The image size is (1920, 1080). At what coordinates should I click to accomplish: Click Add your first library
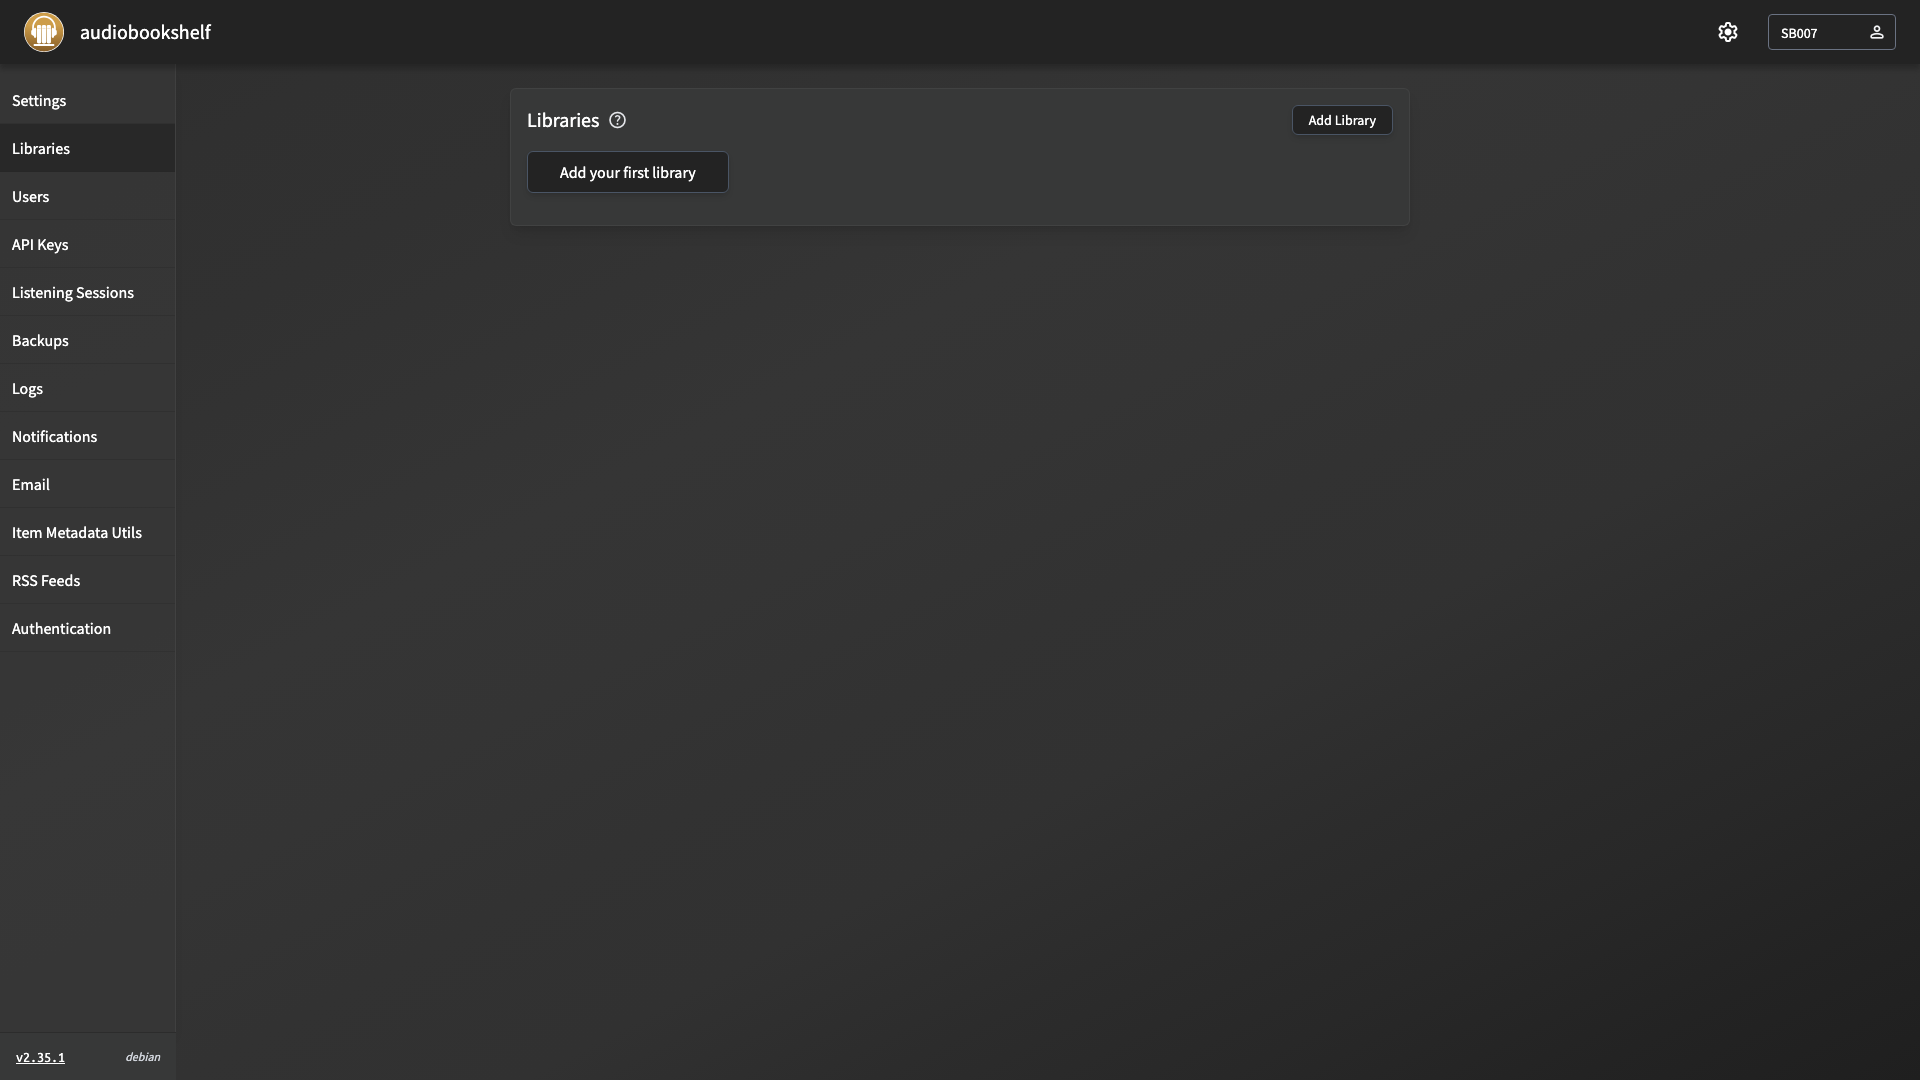[628, 172]
